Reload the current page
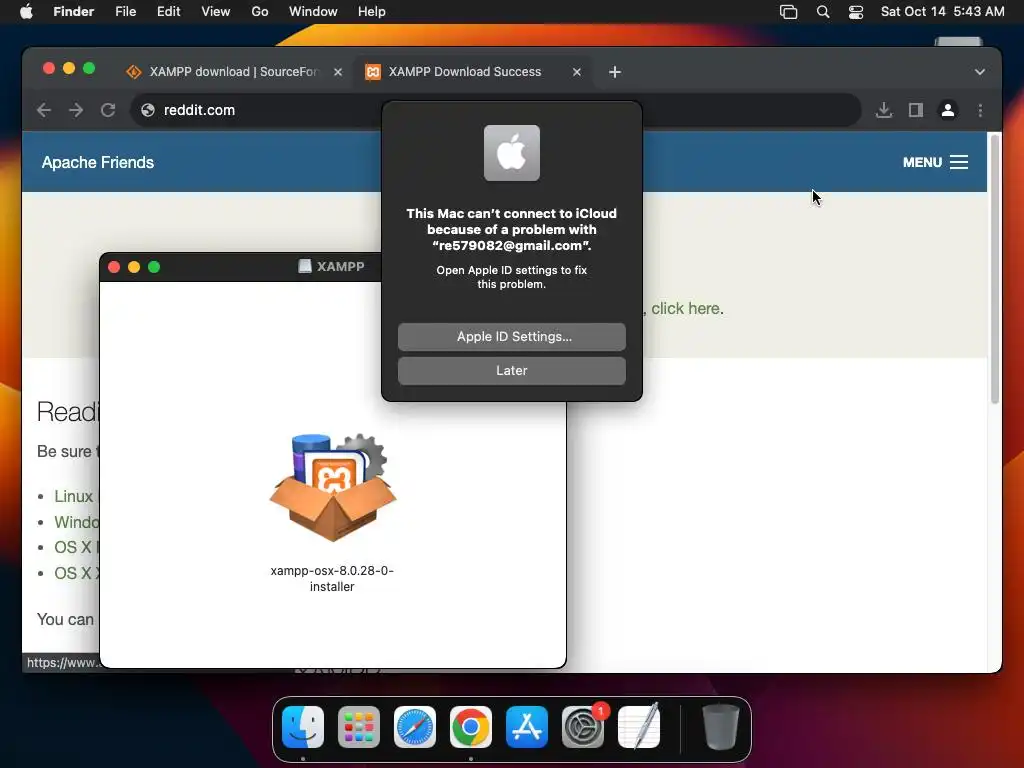Viewport: 1024px width, 768px height. (108, 110)
